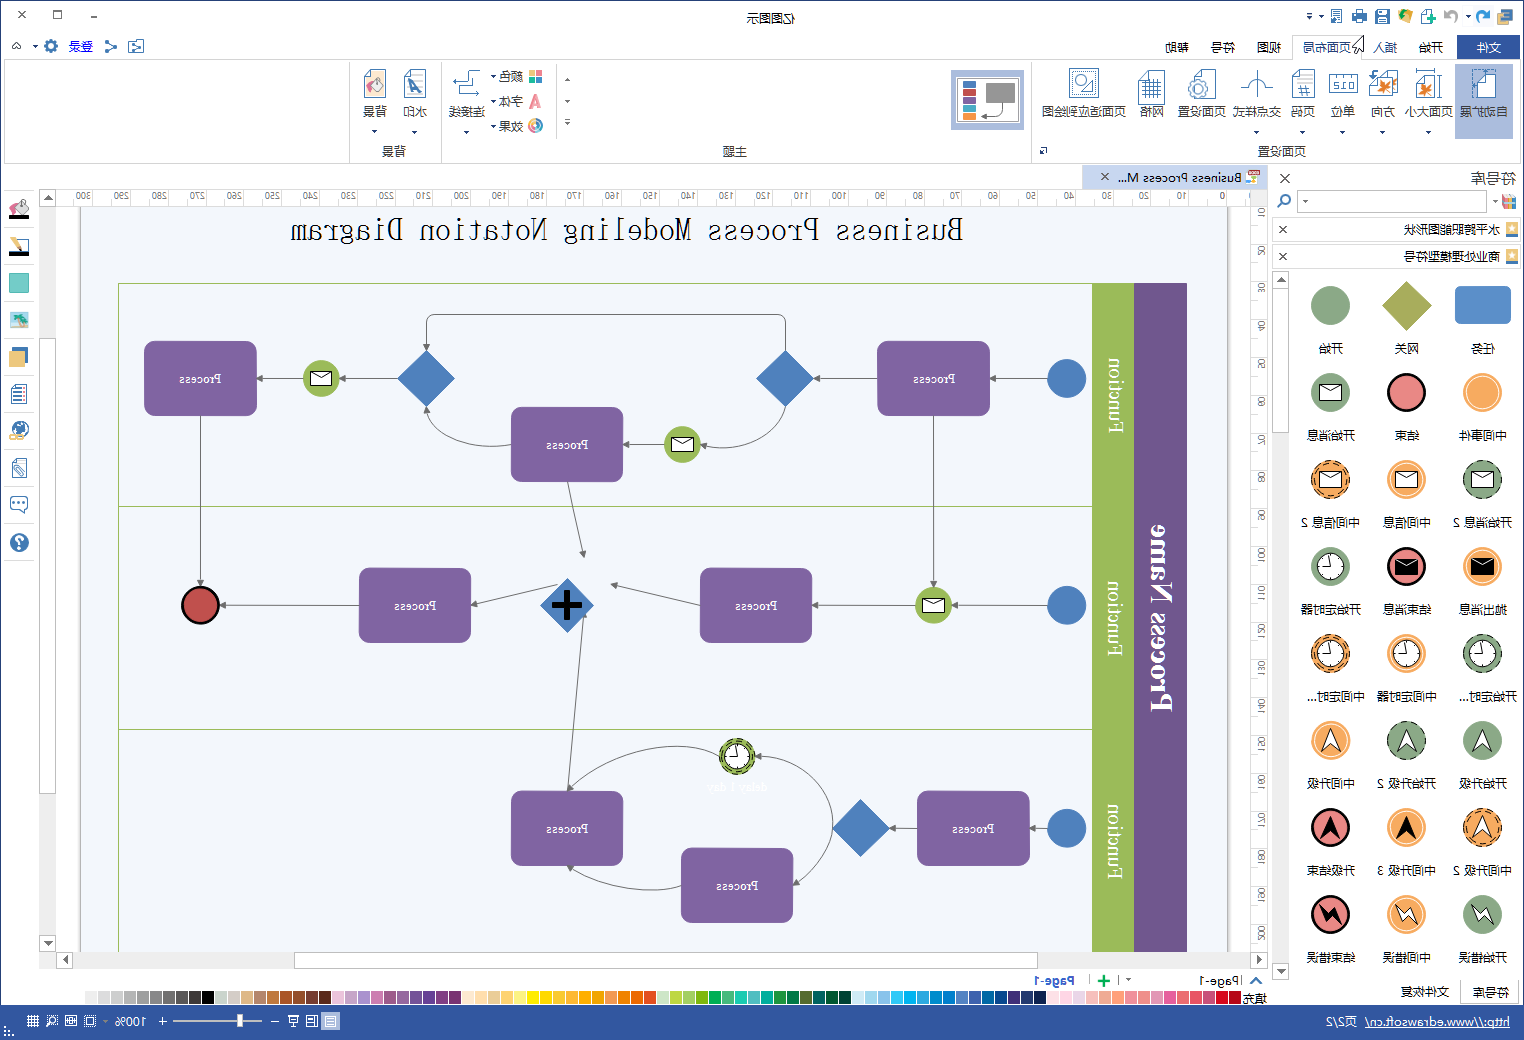Click the save floppy disk icon
The image size is (1524, 1040).
pyautogui.click(x=1382, y=16)
